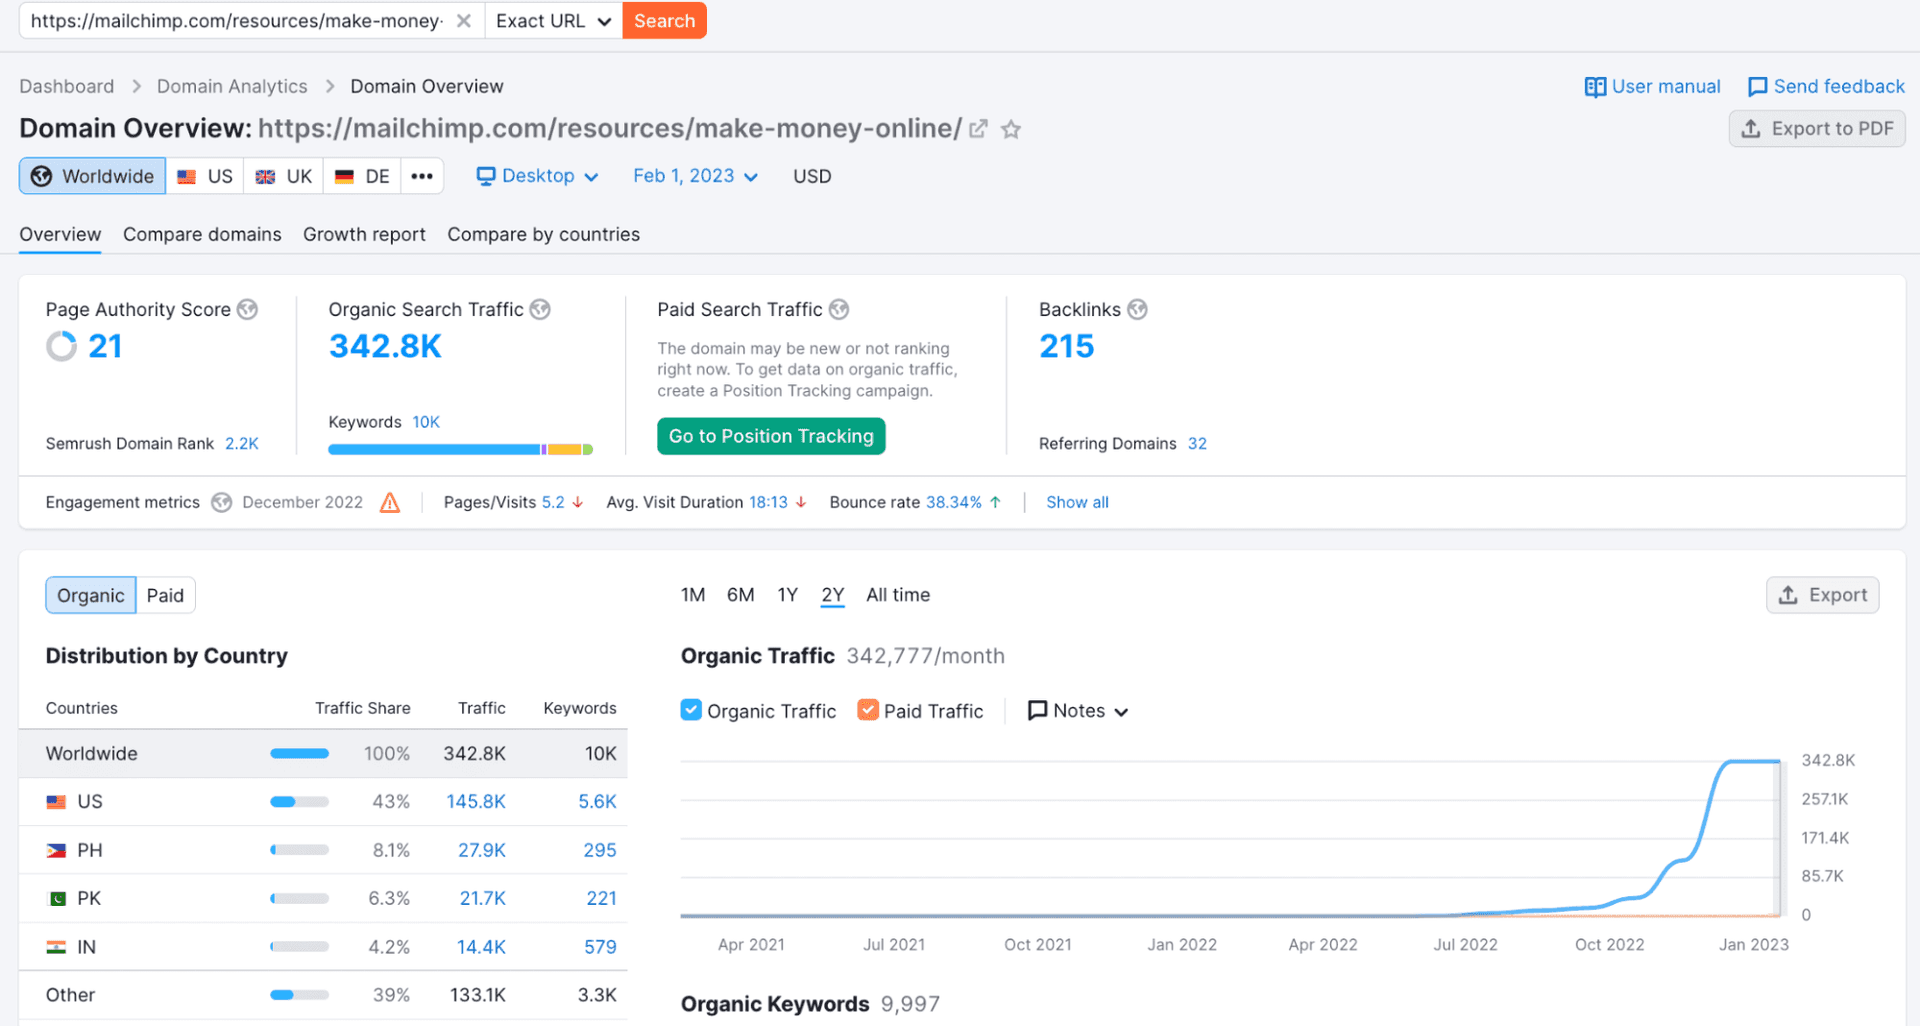
Task: Click globe icon next to Engagement metrics
Action: (x=222, y=502)
